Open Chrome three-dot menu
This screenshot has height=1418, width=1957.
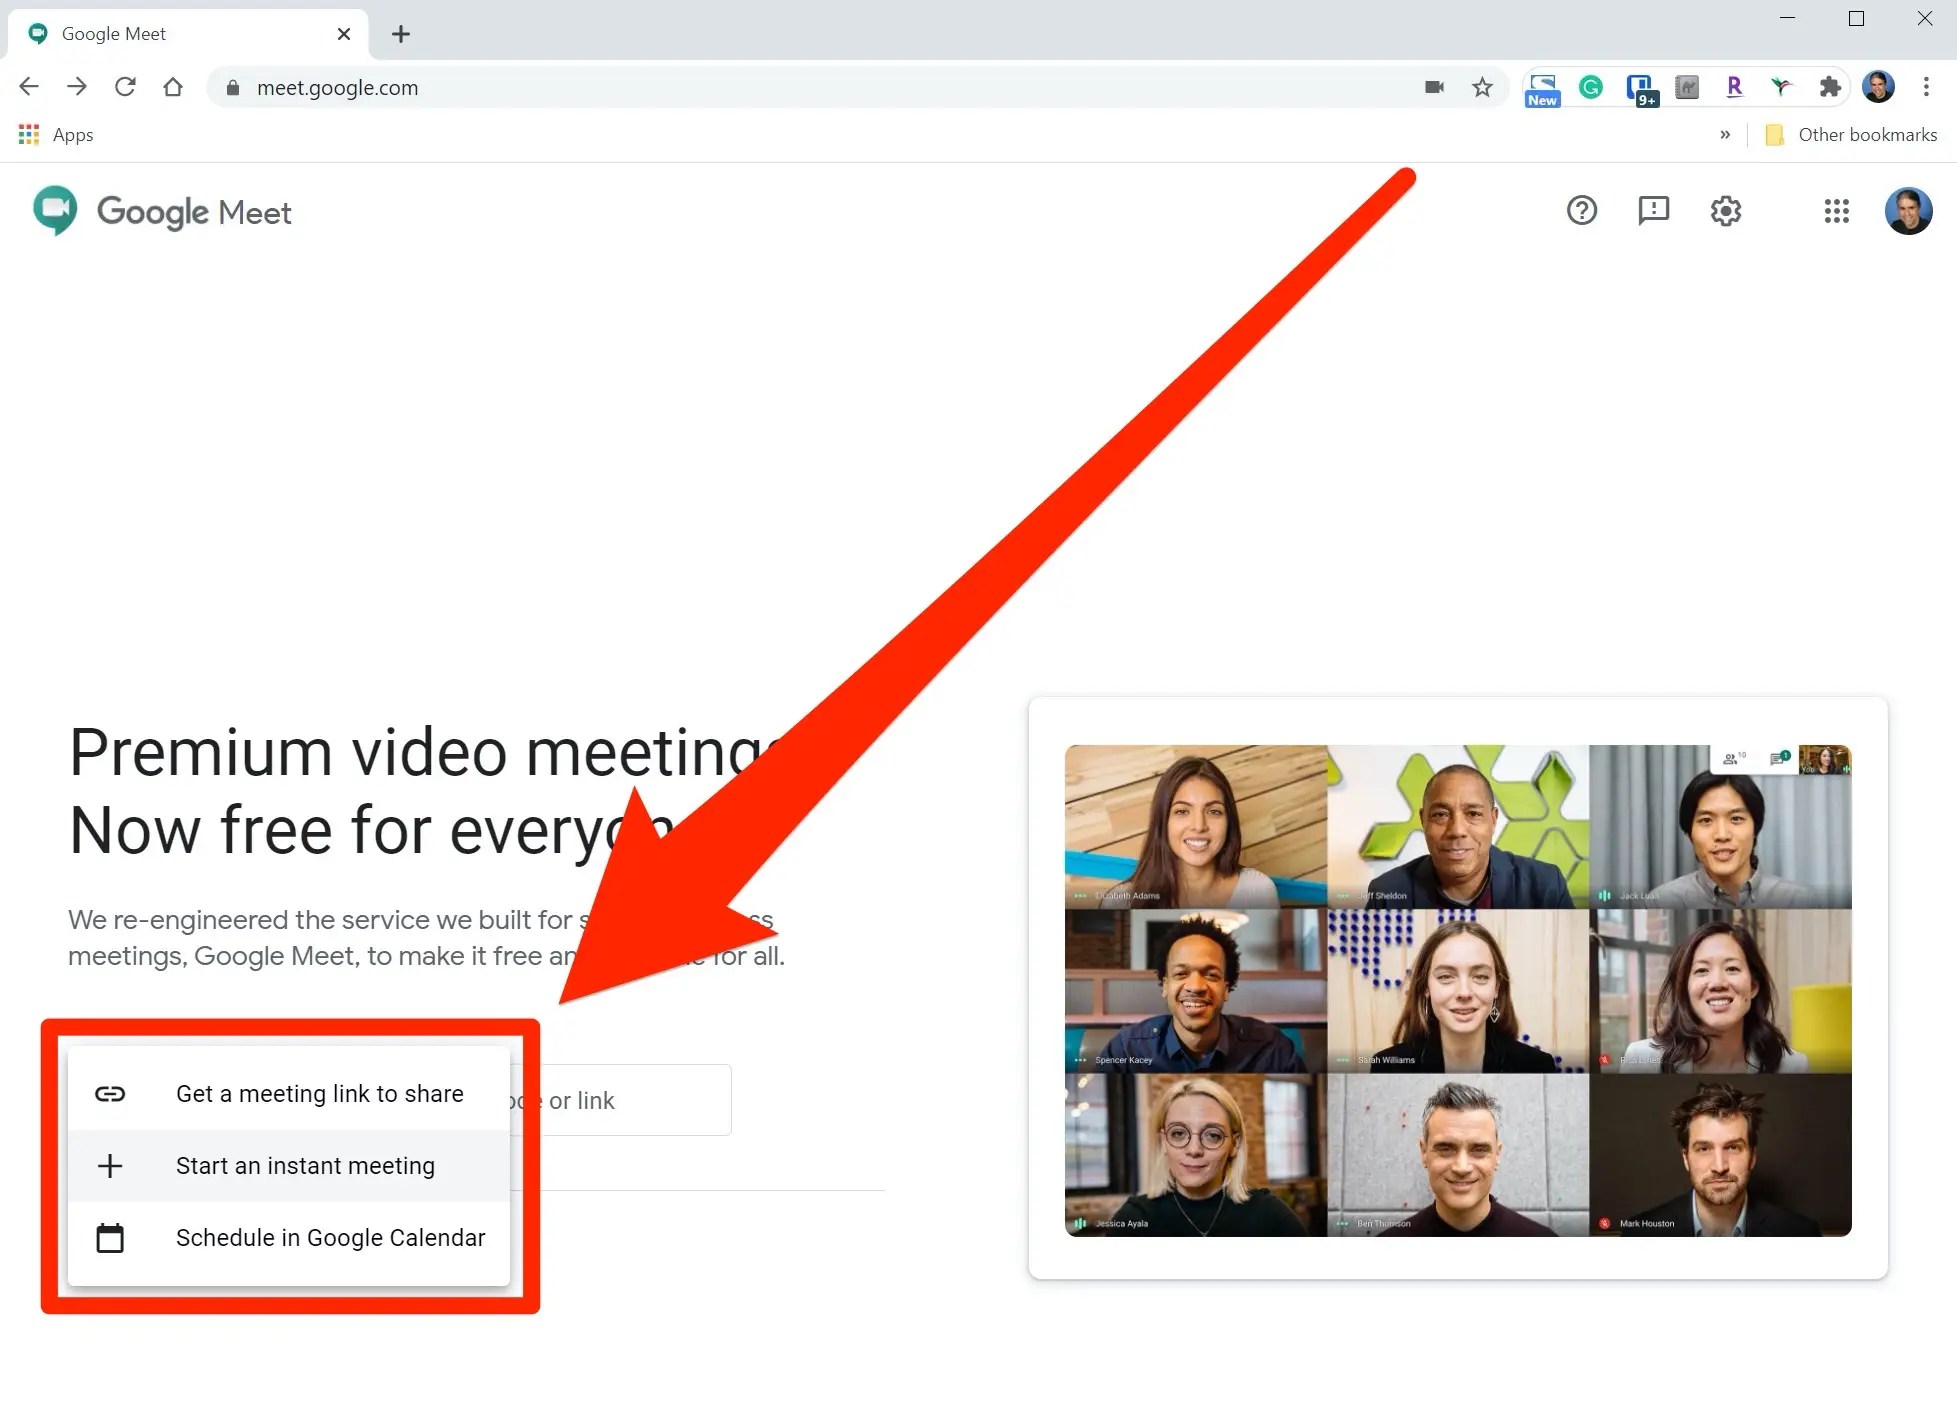1925,87
